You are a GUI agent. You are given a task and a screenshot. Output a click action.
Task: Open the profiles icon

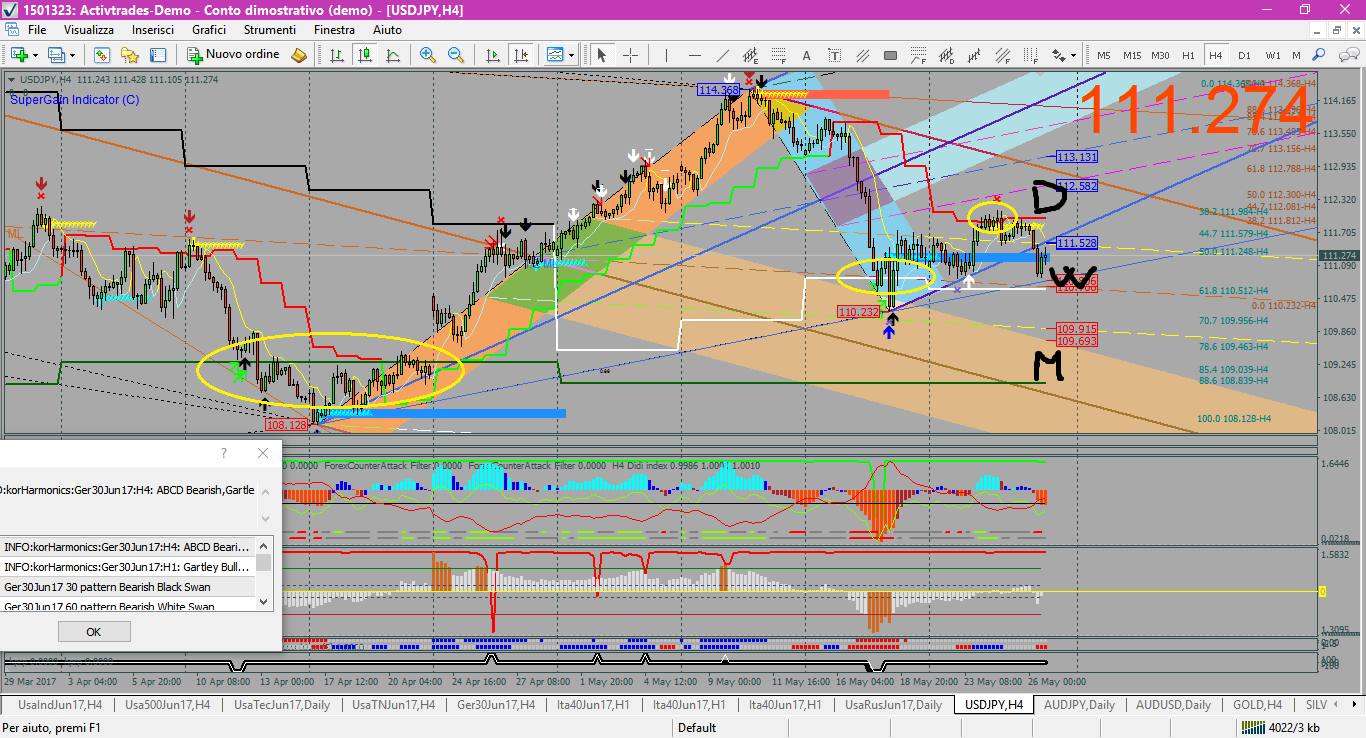point(56,55)
